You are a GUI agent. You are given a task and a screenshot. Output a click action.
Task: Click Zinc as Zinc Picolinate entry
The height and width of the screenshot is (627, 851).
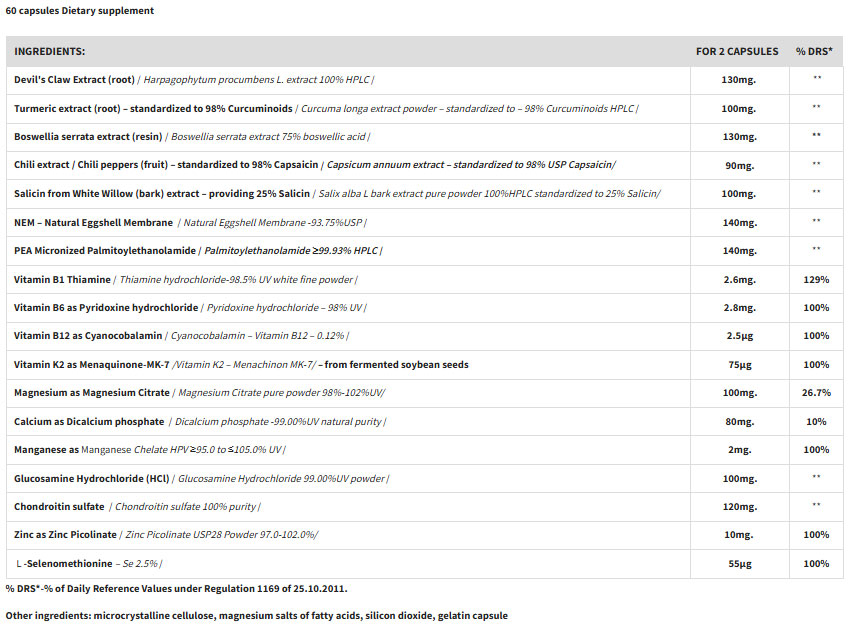tap(65, 535)
